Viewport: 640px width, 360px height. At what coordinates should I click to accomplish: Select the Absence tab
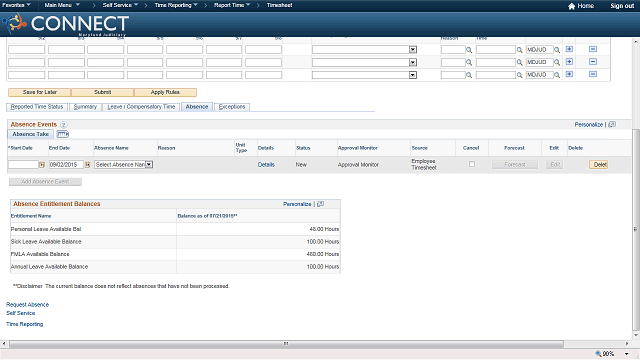197,107
